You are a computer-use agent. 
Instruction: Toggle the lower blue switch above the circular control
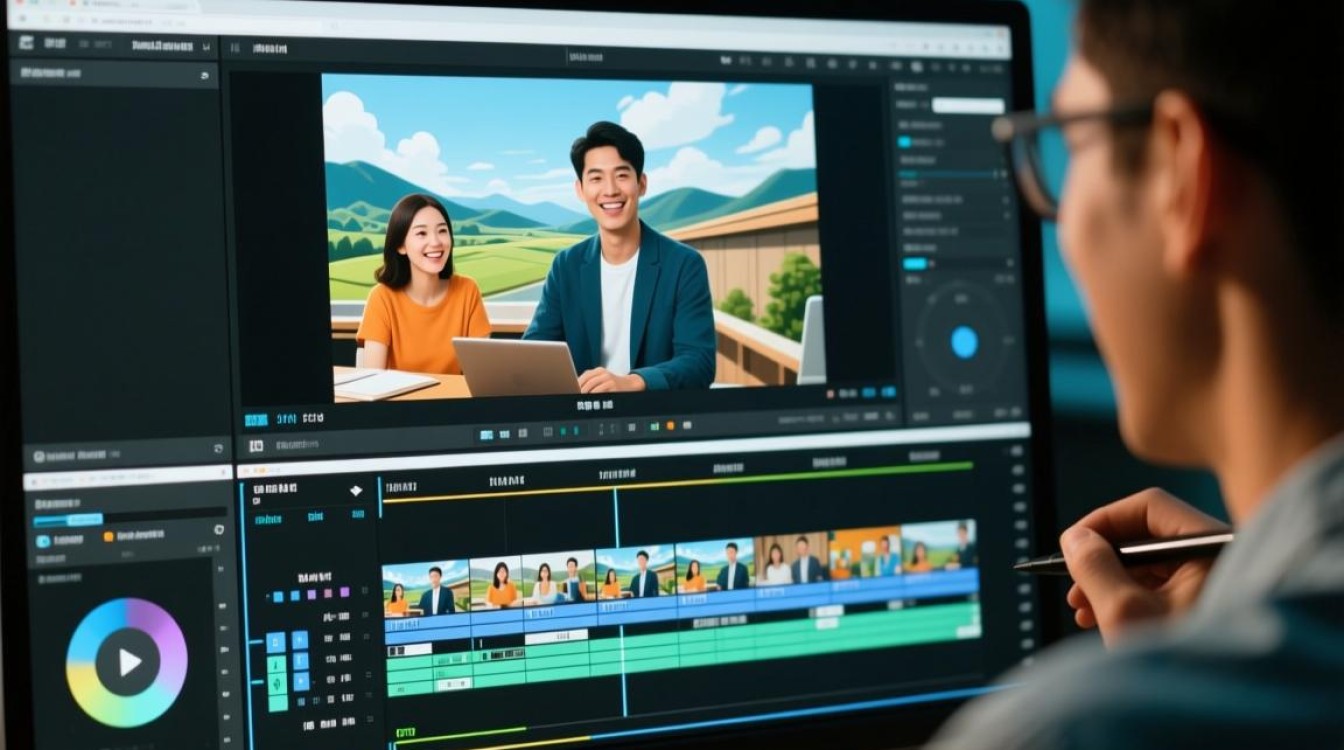tap(915, 264)
